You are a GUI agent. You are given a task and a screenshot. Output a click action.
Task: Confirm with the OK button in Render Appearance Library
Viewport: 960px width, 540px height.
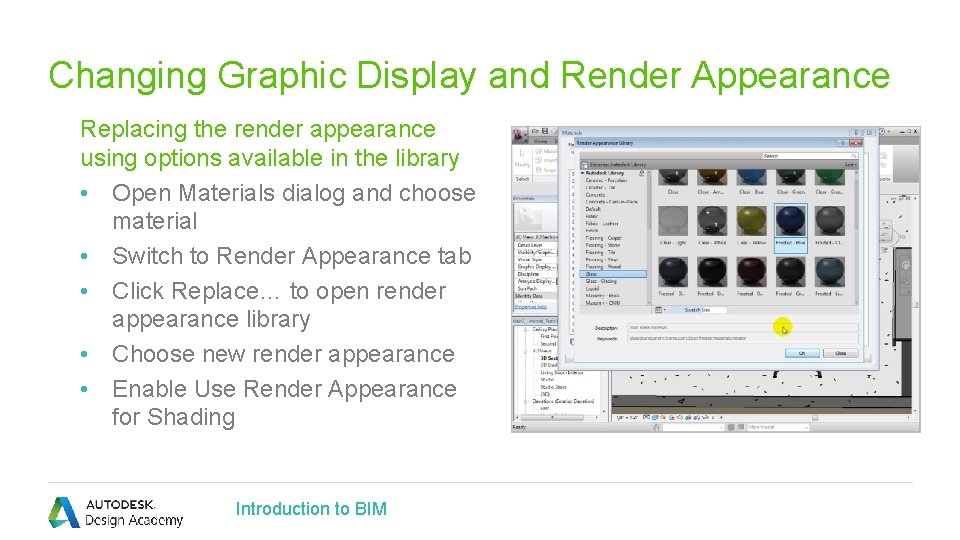click(801, 353)
